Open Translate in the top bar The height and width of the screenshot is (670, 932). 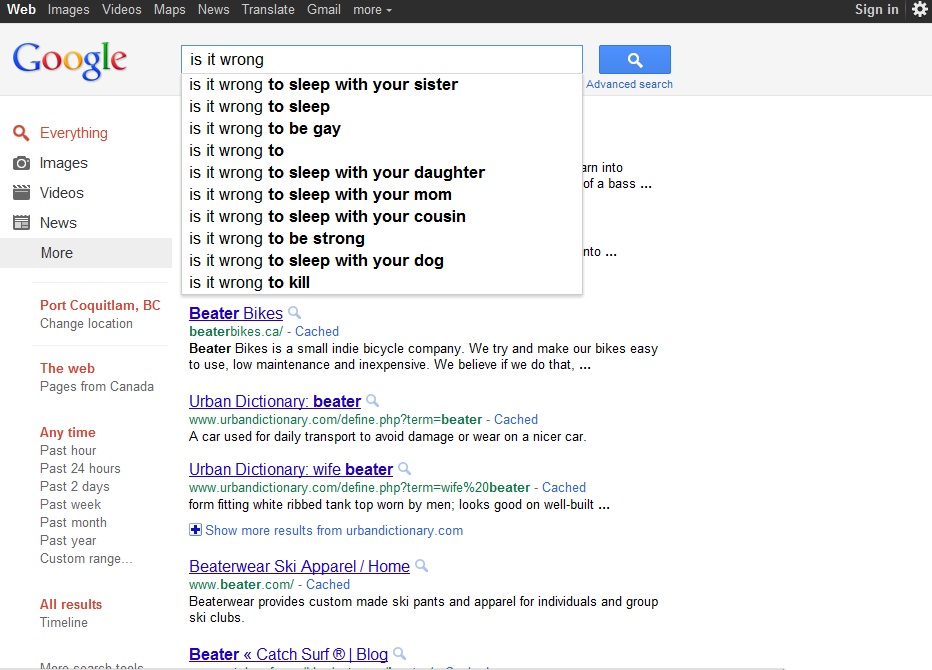tap(268, 10)
